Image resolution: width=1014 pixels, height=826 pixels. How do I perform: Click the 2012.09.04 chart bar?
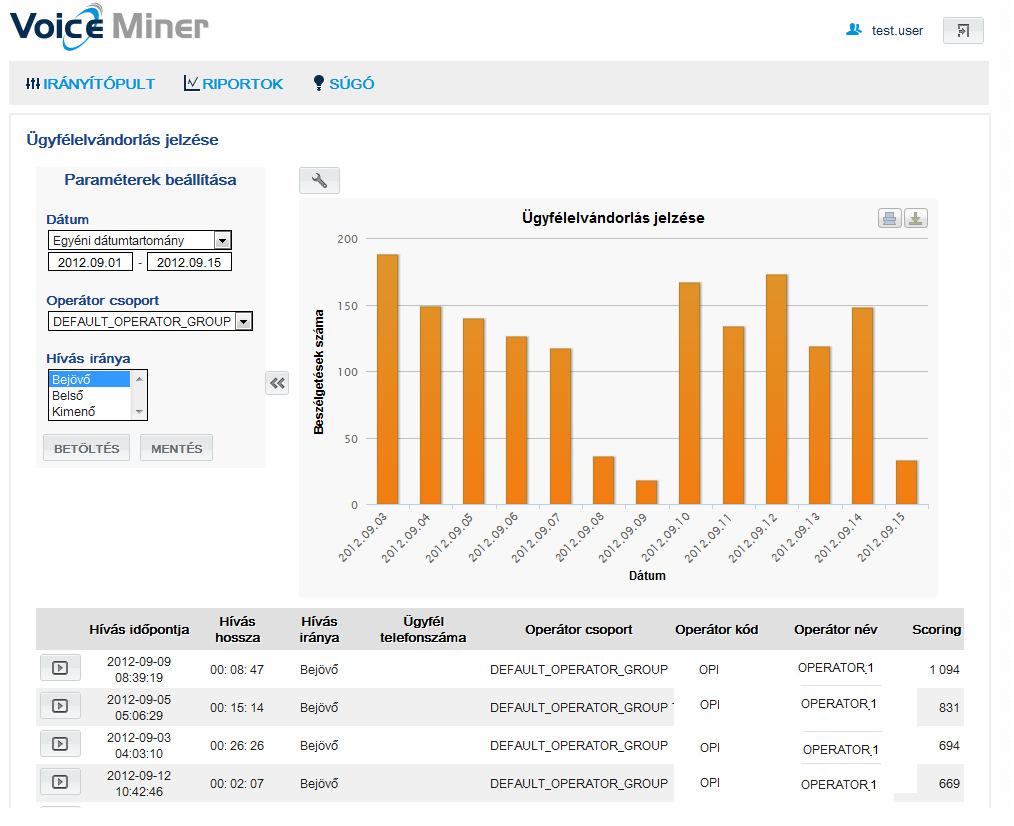coord(431,406)
